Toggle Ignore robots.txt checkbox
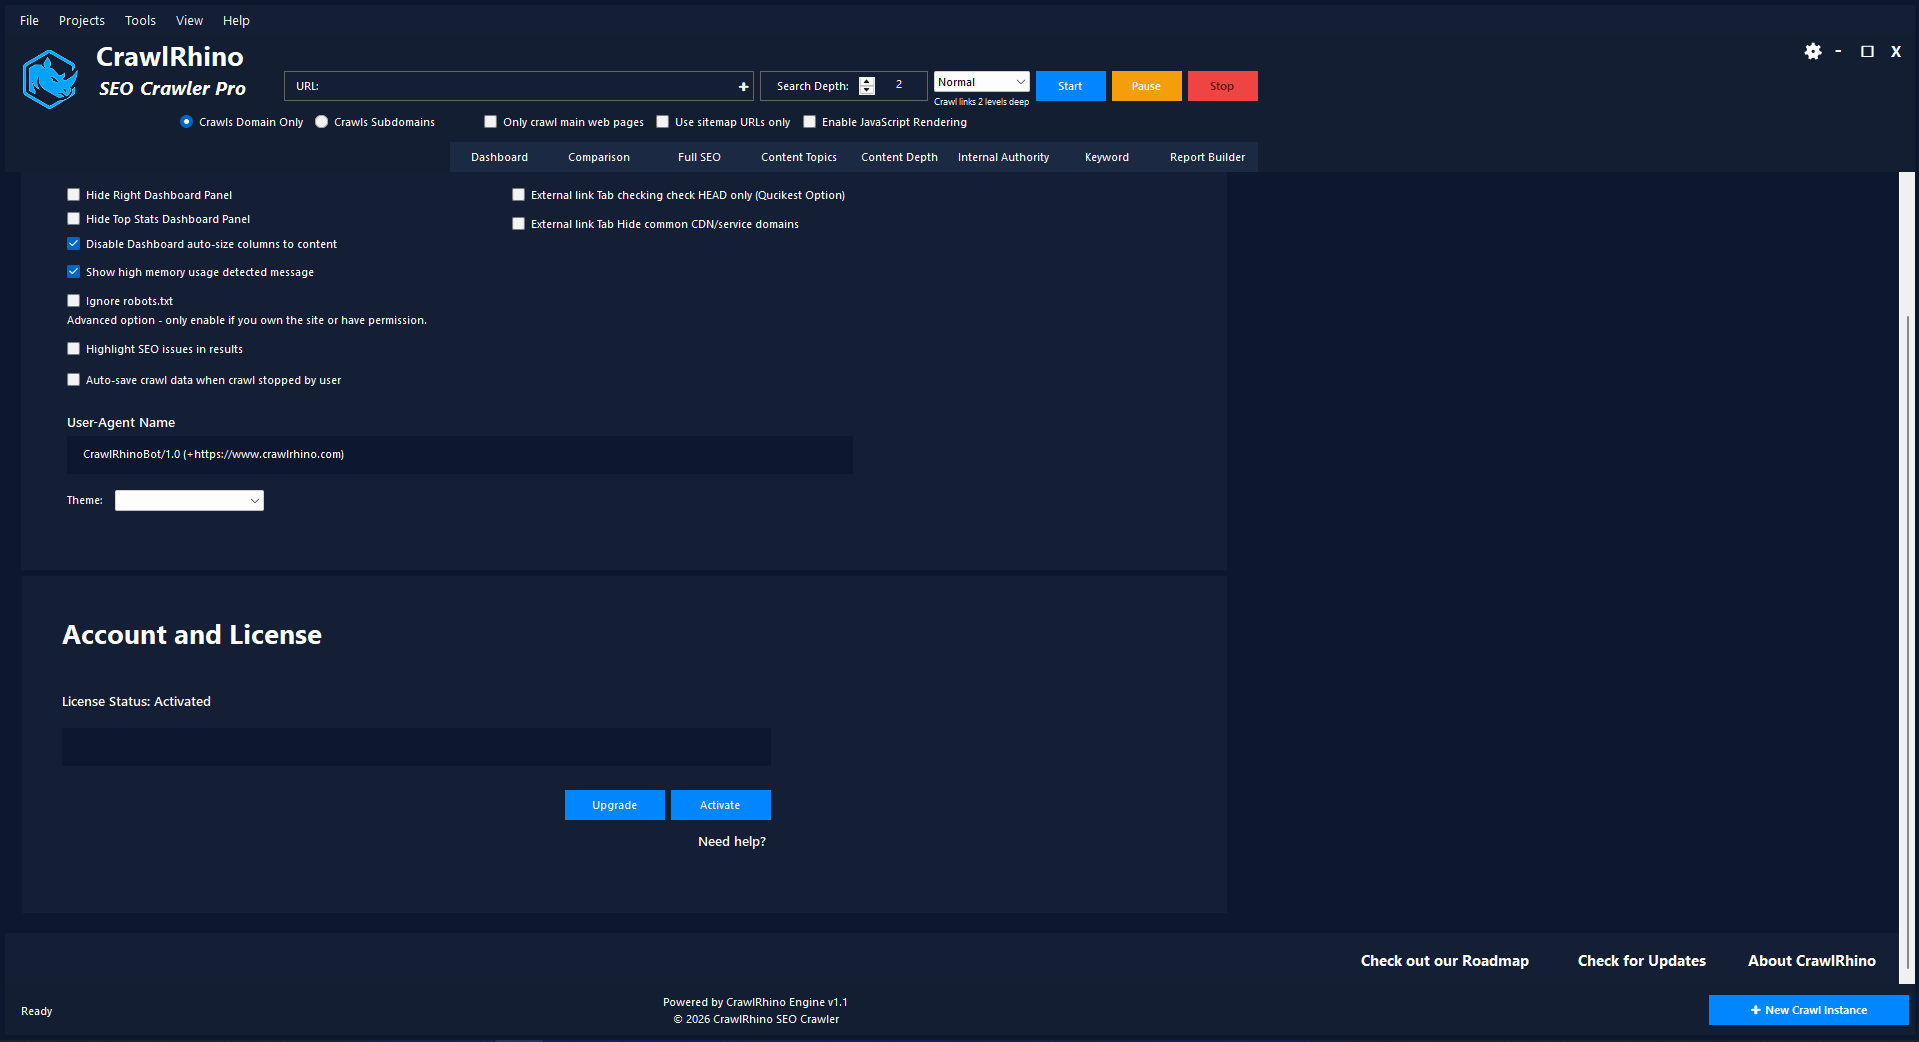1919x1042 pixels. click(73, 301)
